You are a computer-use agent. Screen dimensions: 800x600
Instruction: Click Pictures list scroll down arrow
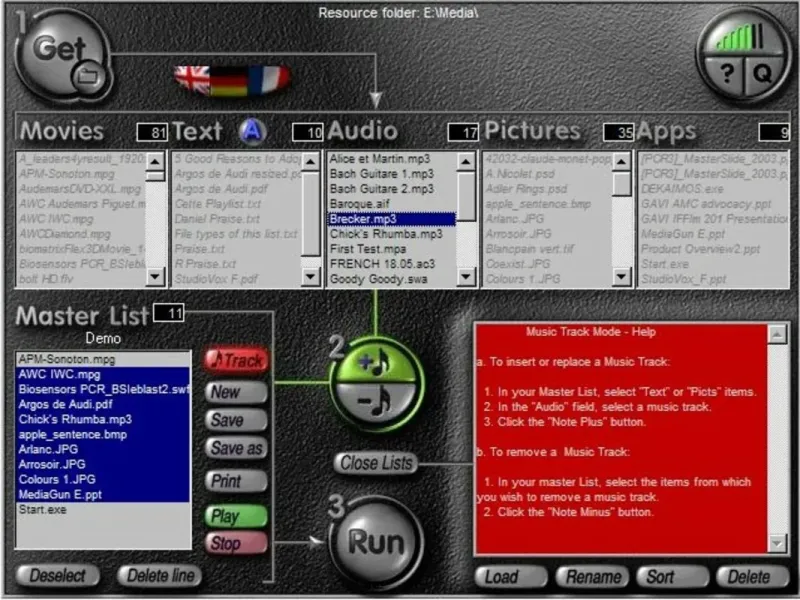621,277
